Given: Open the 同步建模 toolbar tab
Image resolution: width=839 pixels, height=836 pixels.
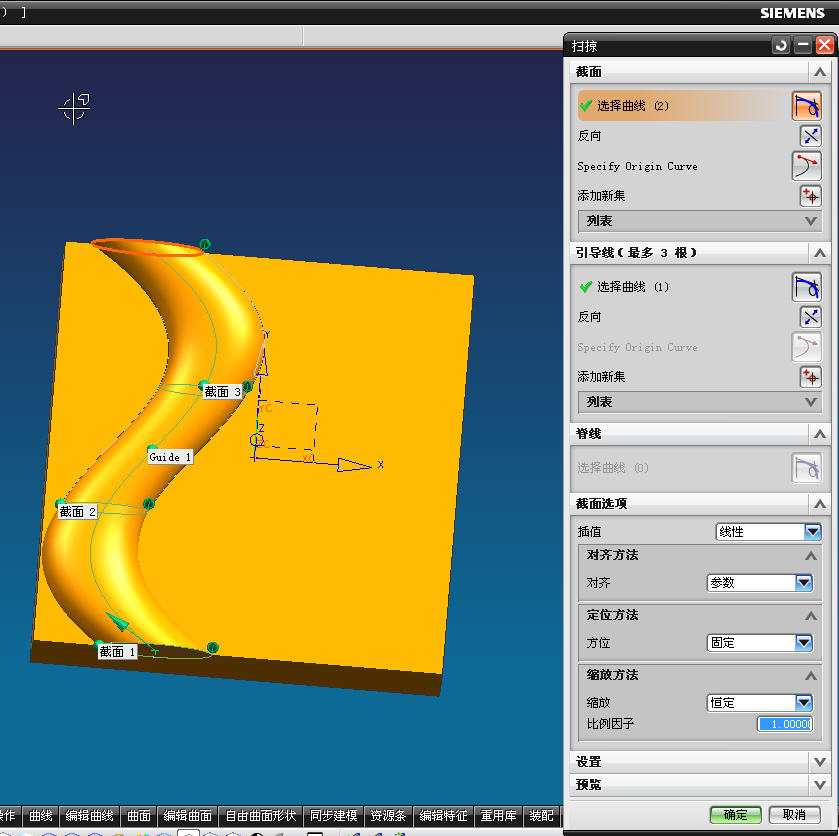Looking at the screenshot, I should click(x=333, y=816).
